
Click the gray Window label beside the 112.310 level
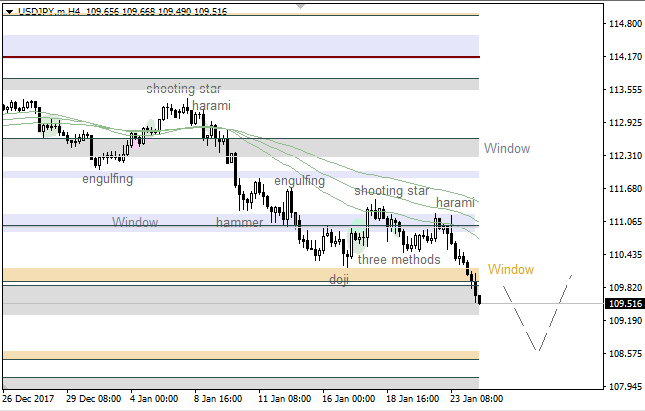(x=506, y=149)
